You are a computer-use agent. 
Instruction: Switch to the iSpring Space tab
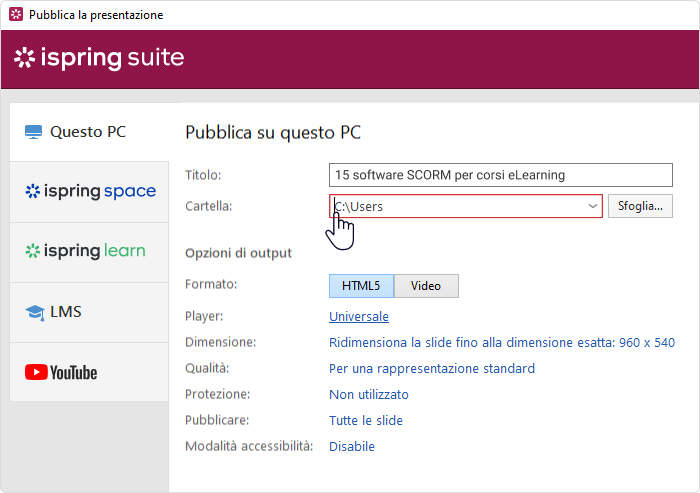(x=89, y=192)
